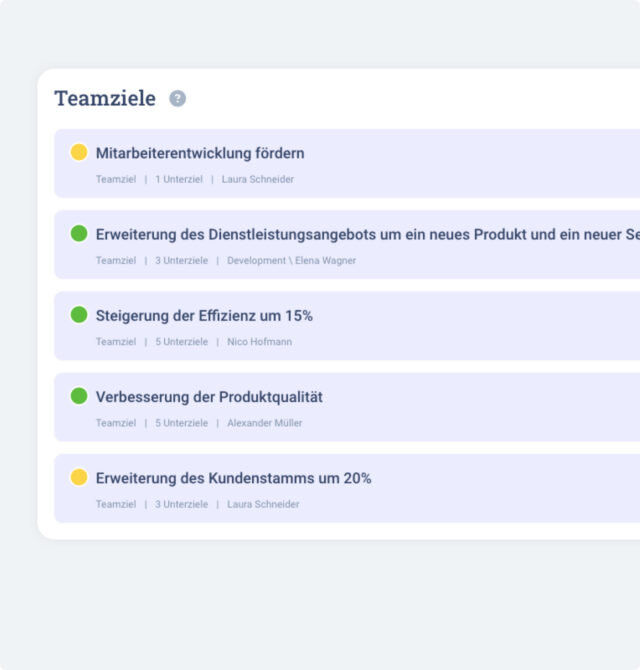Click green status dot of Dienstleistungsangebots goal
Image resolution: width=640 pixels, height=670 pixels.
pos(79,233)
